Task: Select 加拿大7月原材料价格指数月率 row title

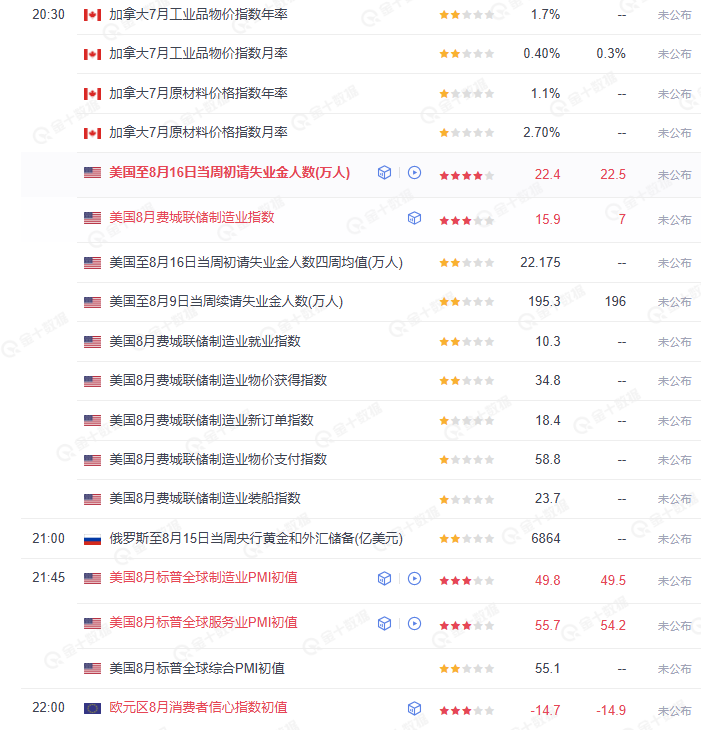Action: click(x=198, y=132)
